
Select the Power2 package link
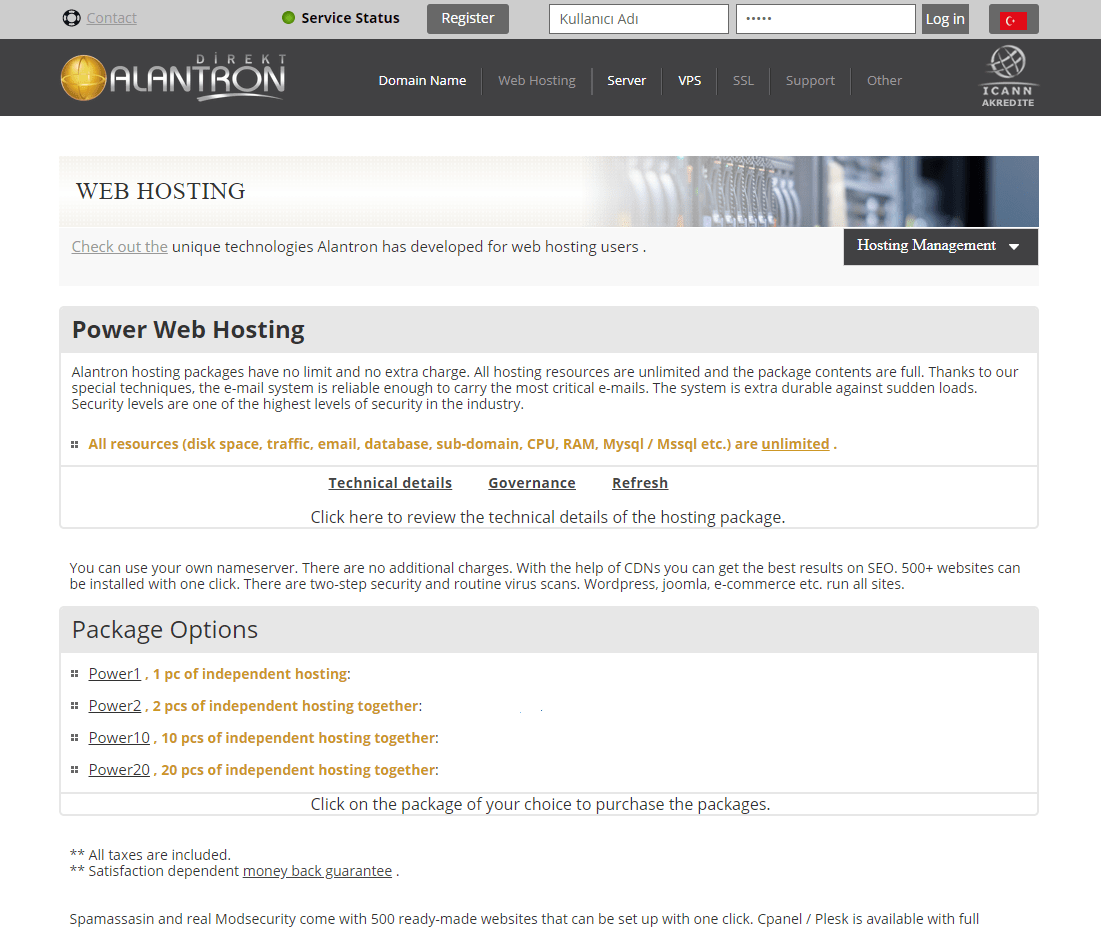pyautogui.click(x=114, y=706)
